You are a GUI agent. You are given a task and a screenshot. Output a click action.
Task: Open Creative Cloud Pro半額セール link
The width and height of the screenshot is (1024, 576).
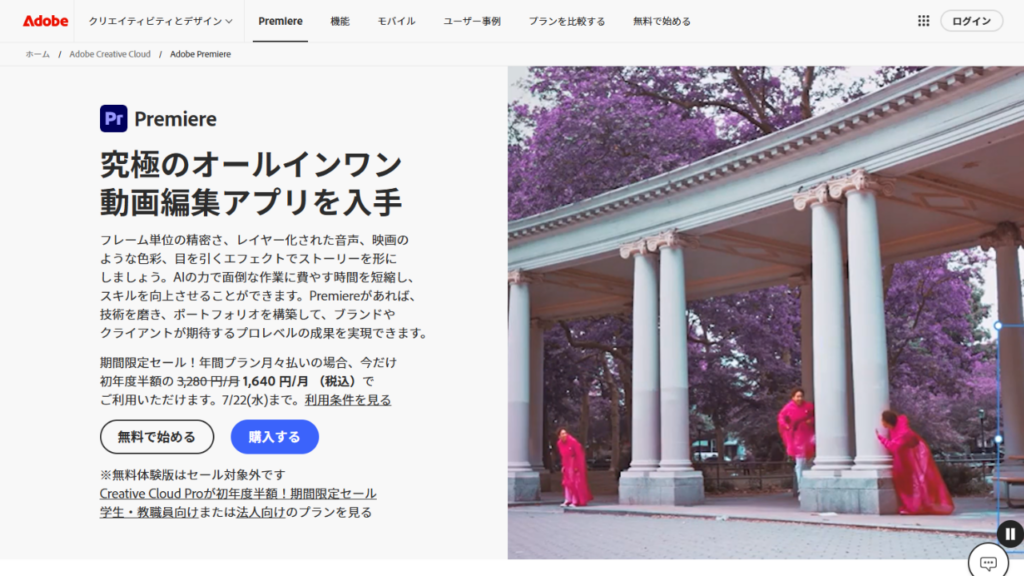[x=238, y=493]
